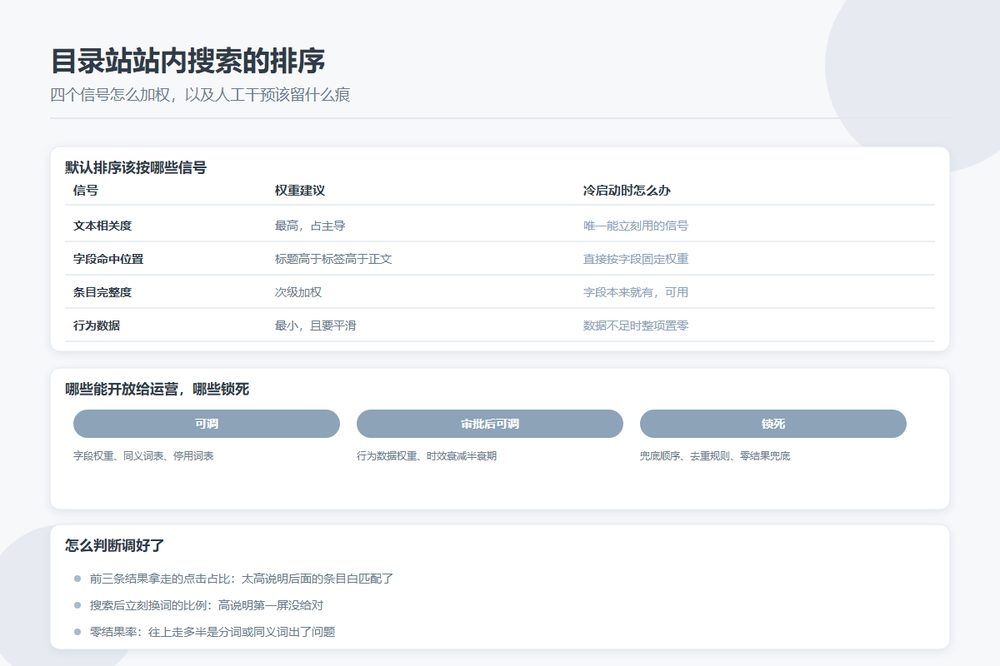Click text 兜底顺序、去重规则、零结果兜底
This screenshot has height=666, width=1000.
pyautogui.click(x=715, y=456)
